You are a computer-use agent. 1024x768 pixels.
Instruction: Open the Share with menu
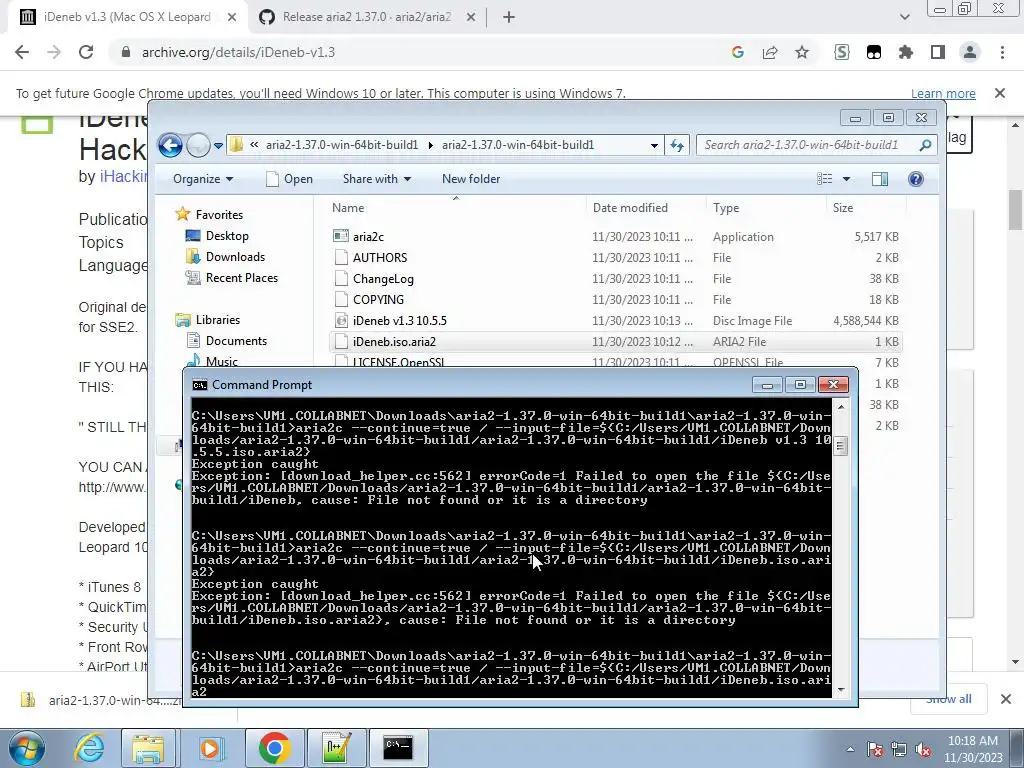[377, 179]
